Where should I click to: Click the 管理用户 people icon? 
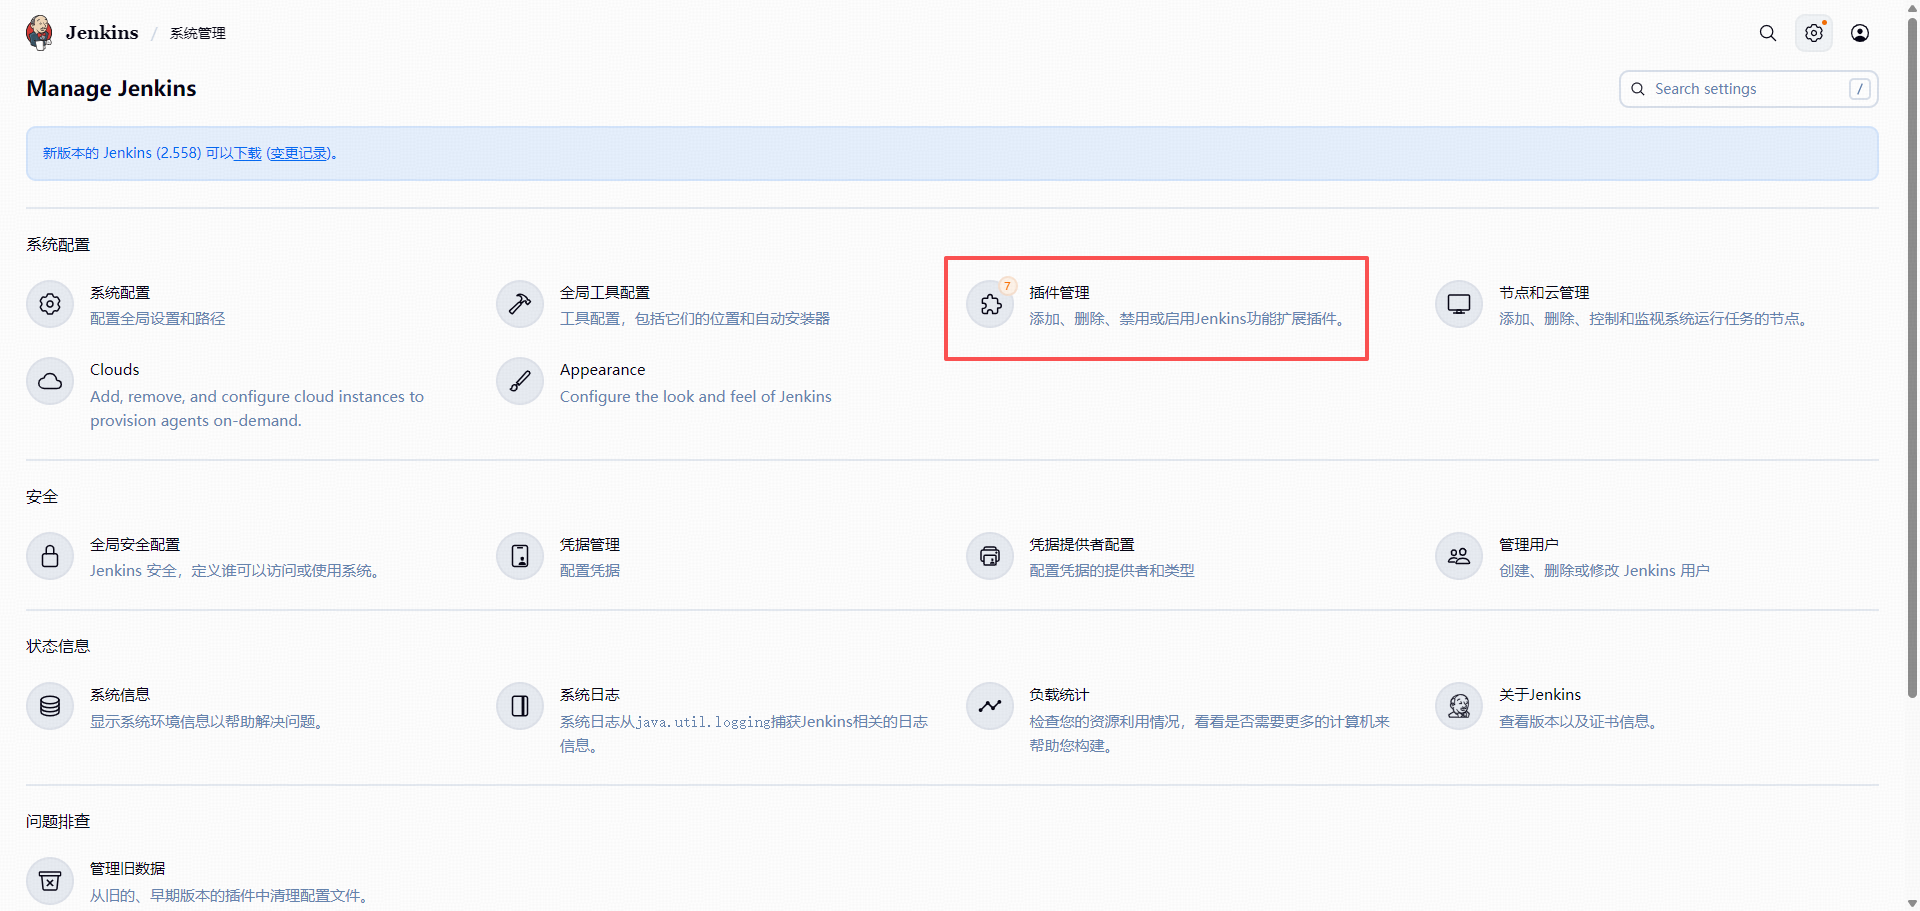point(1459,556)
